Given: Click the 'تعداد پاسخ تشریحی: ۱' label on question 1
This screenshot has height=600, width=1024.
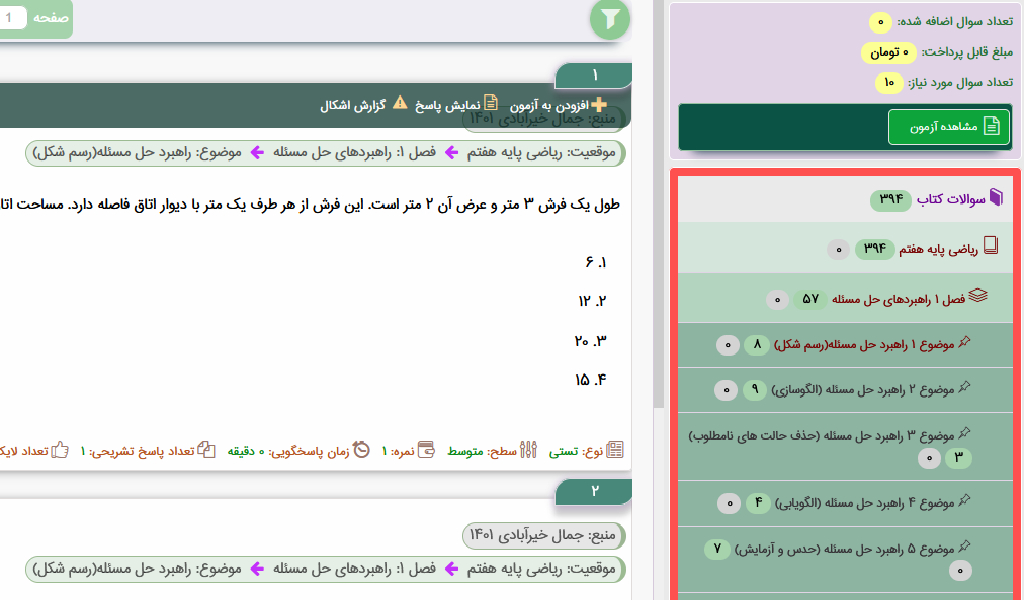Looking at the screenshot, I should click(x=137, y=451).
